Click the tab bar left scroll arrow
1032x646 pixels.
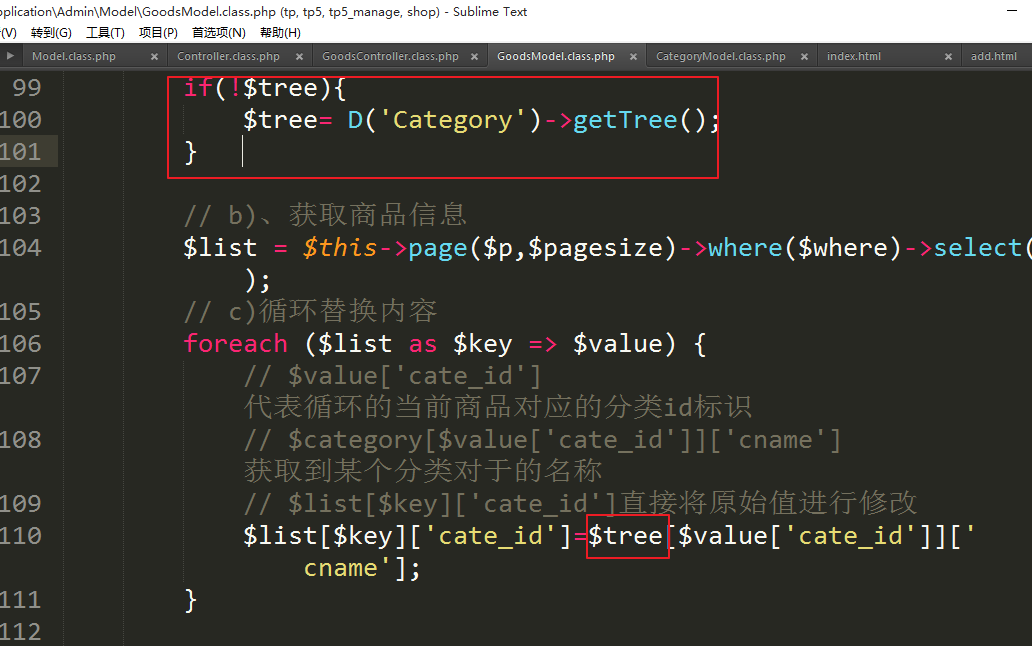click(8, 57)
